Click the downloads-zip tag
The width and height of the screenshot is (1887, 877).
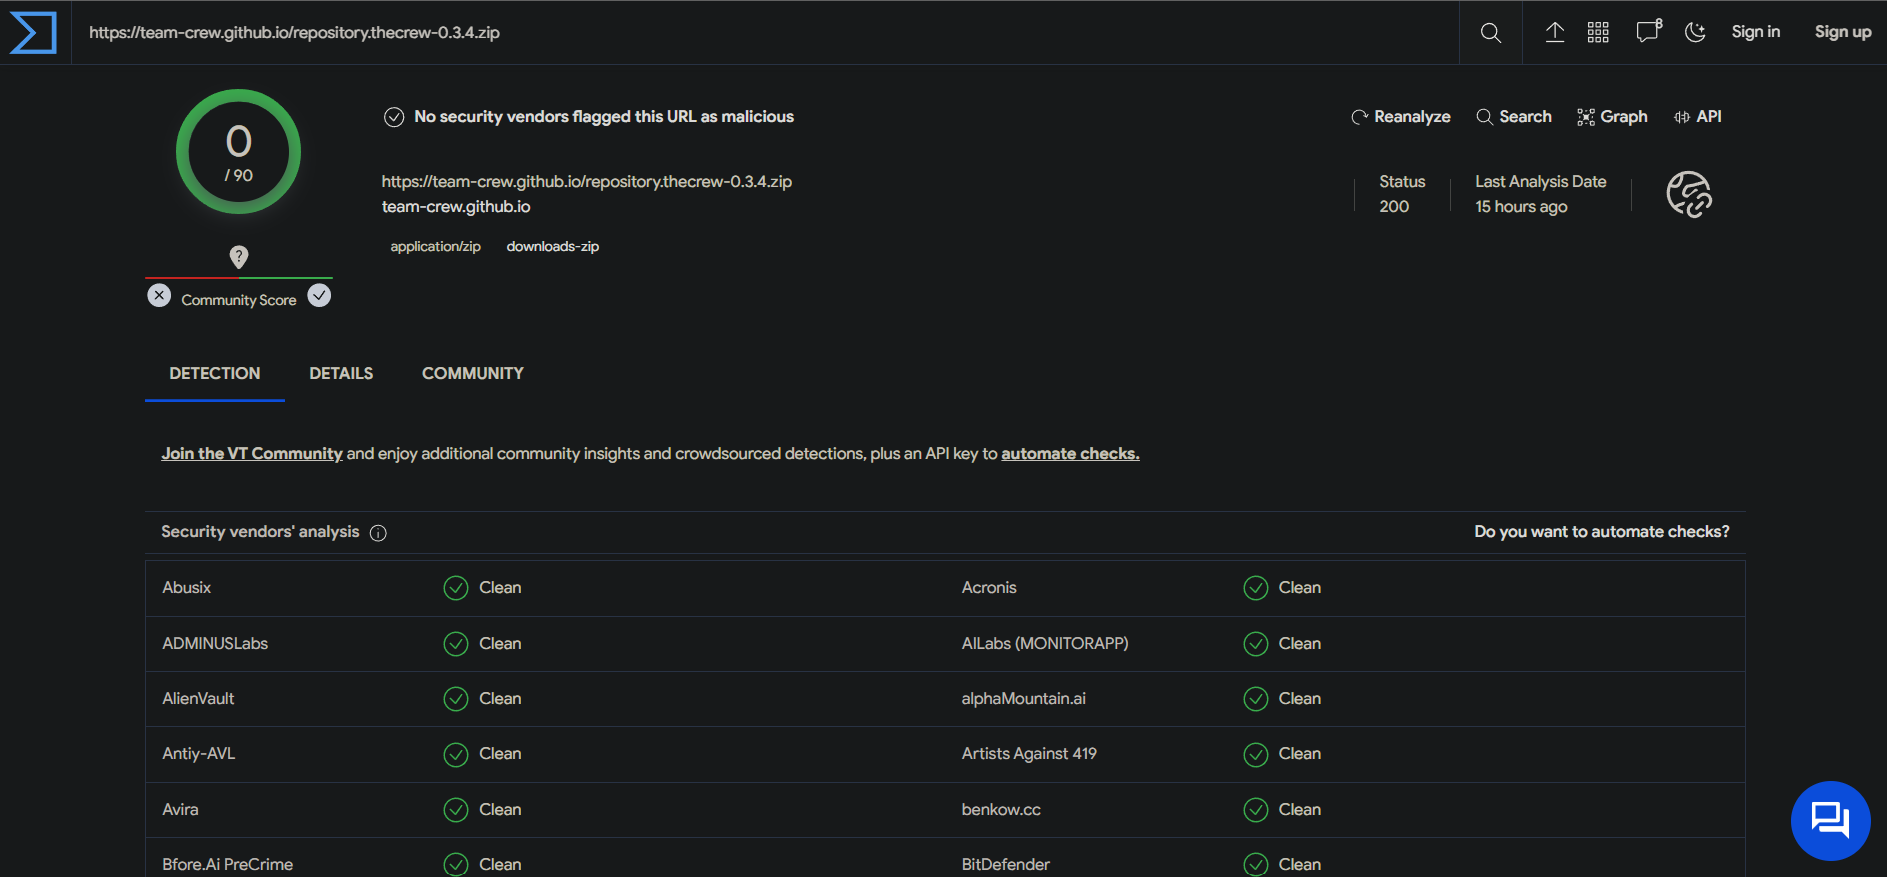(553, 247)
